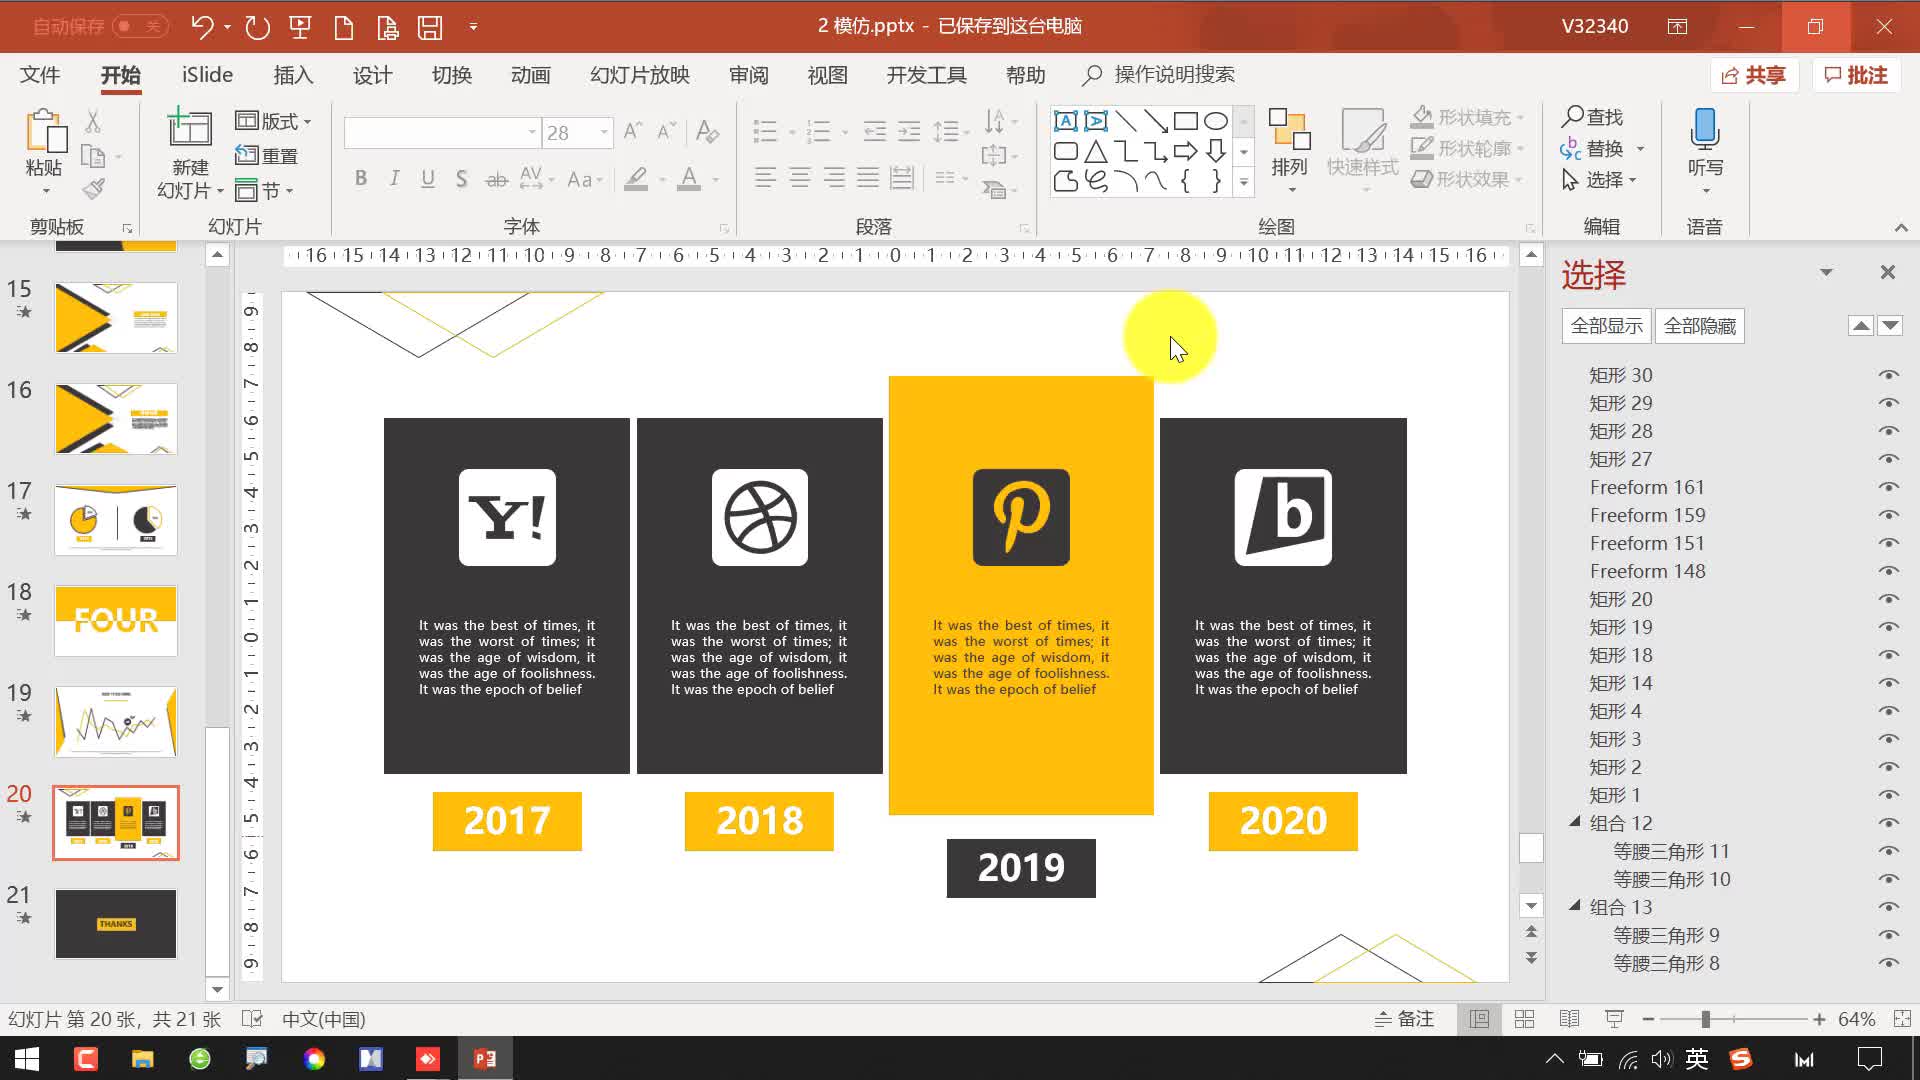Screen dimensions: 1920x1080
Task: Click the 重置 reset button
Action: coord(266,156)
